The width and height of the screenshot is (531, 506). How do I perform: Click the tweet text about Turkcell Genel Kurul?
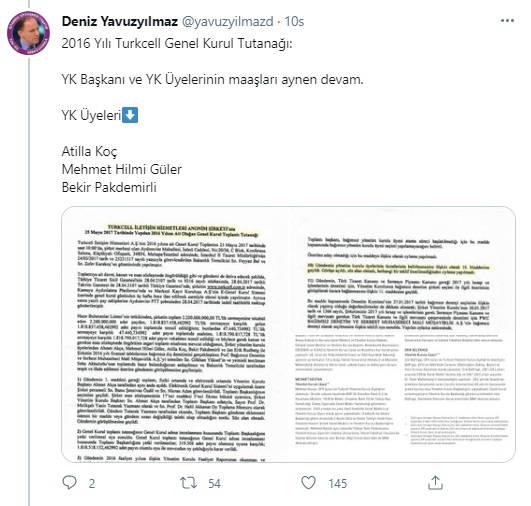(177, 44)
